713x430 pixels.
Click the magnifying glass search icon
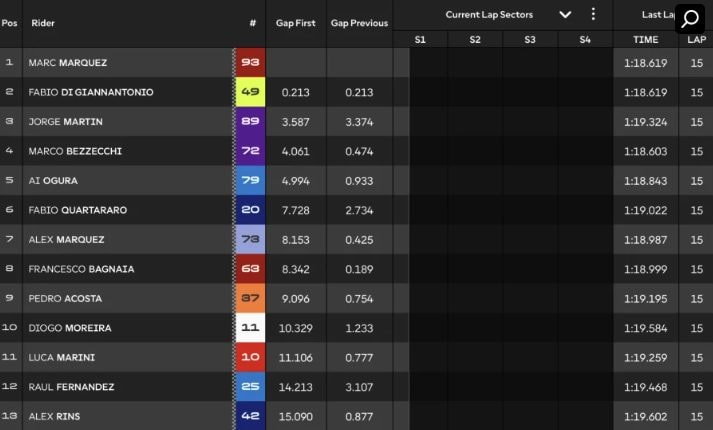point(691,18)
